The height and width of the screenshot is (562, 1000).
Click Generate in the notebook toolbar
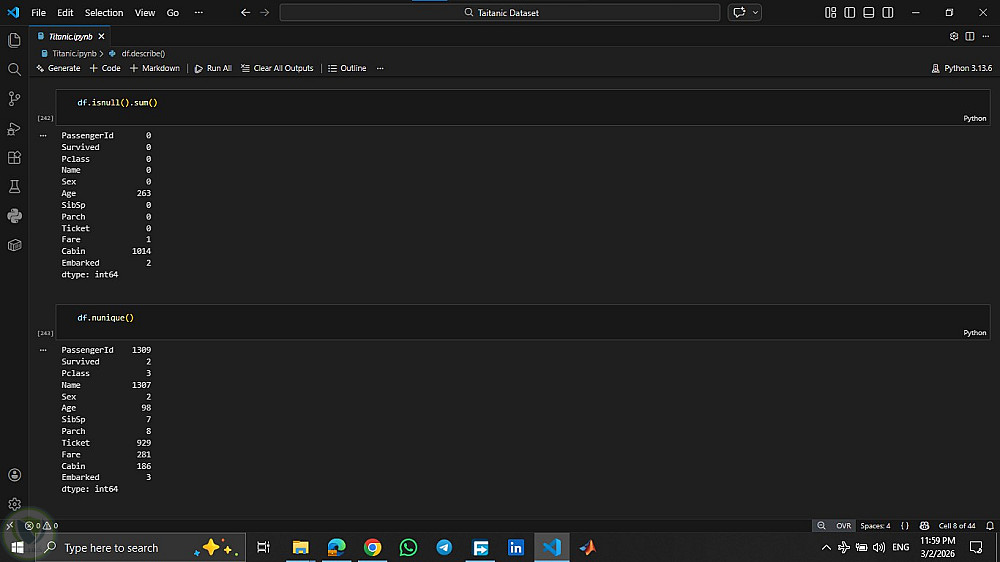click(59, 68)
